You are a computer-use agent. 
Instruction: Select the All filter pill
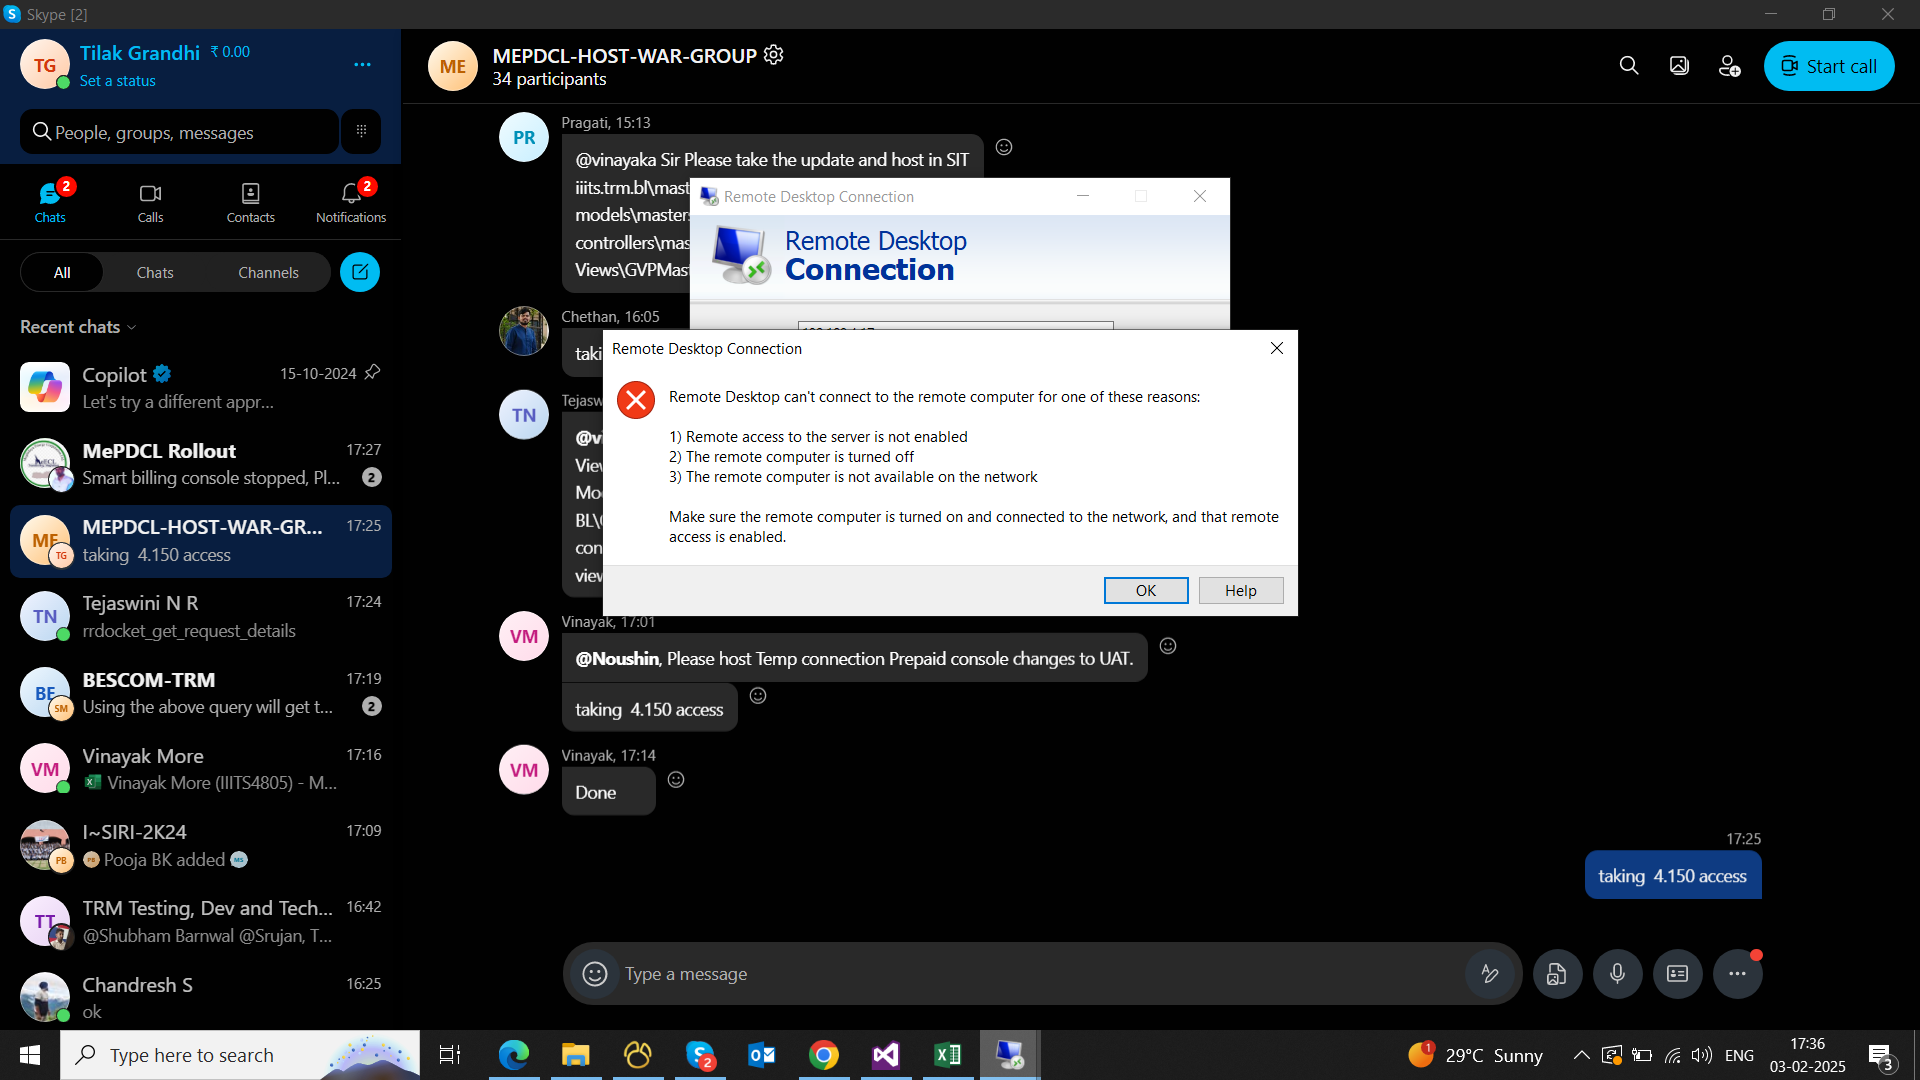(62, 272)
